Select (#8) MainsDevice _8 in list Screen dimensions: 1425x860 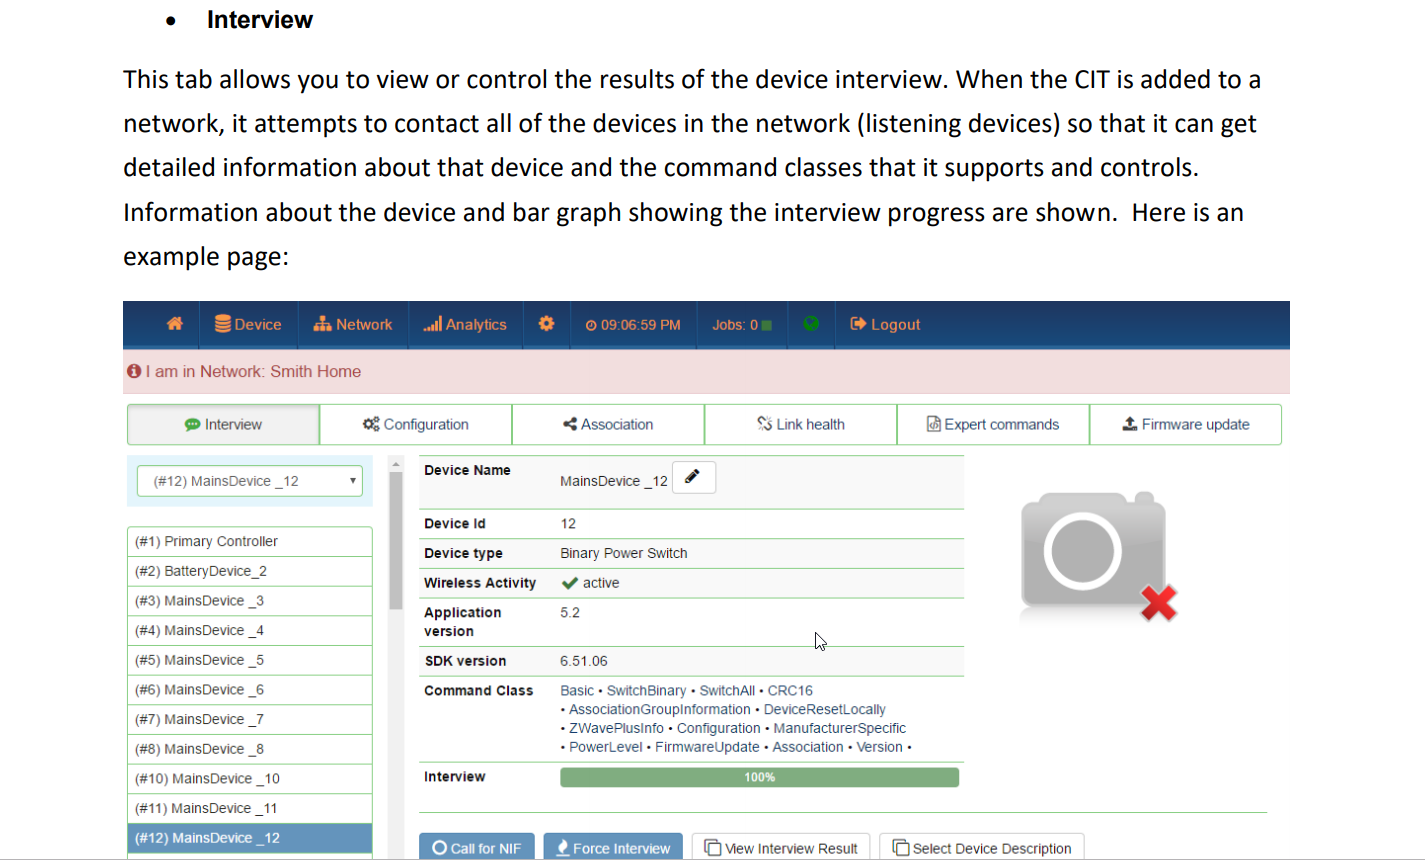click(250, 749)
